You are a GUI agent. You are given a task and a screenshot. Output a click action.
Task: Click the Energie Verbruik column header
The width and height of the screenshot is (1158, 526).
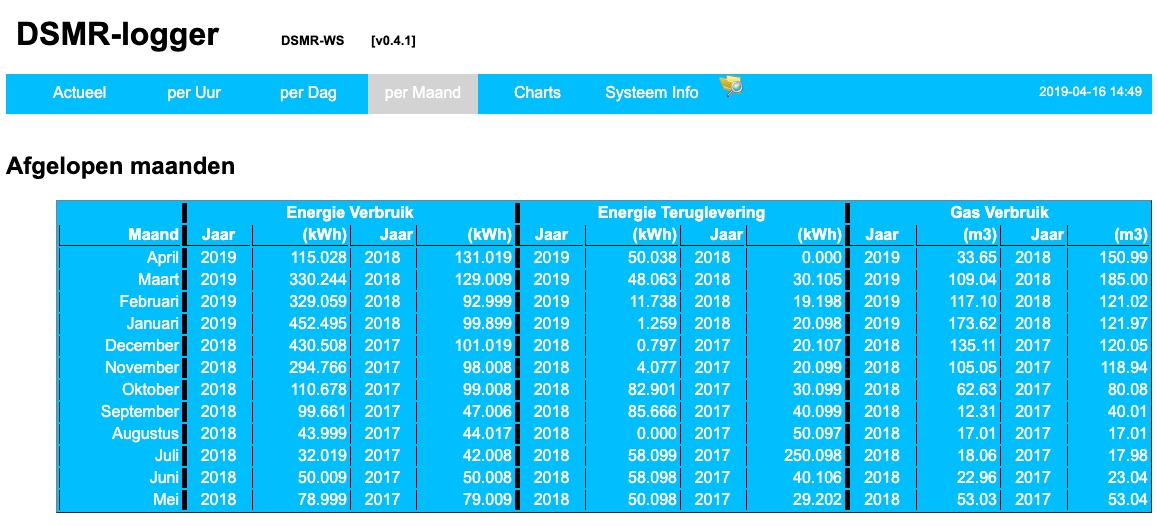click(x=350, y=212)
